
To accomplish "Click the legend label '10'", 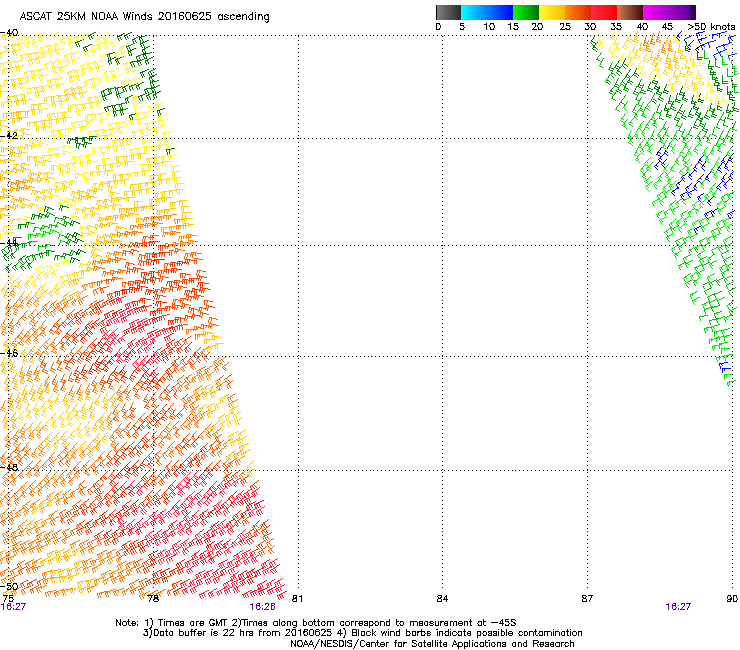I will 489,27.
